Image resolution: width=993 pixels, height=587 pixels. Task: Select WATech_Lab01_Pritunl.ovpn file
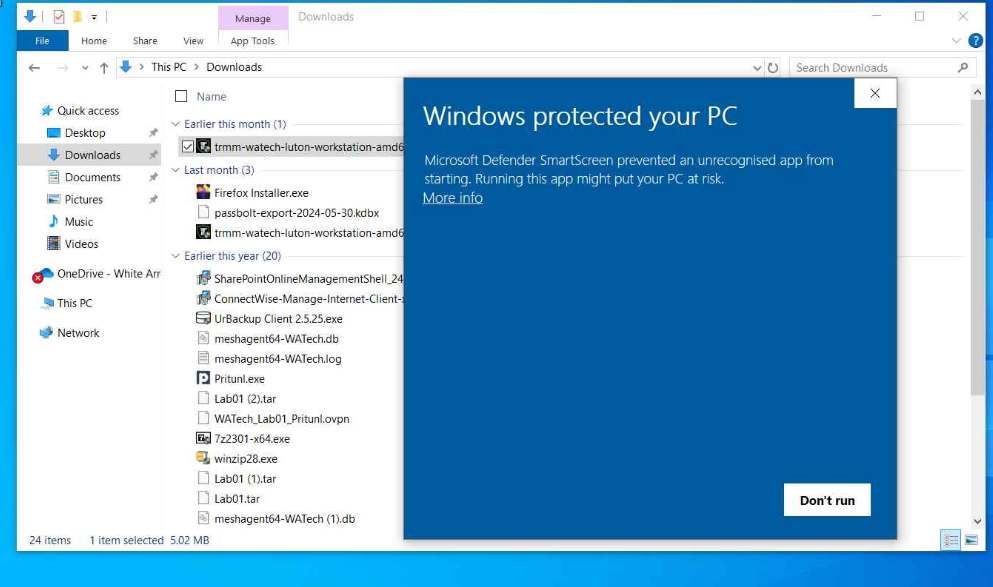click(282, 419)
